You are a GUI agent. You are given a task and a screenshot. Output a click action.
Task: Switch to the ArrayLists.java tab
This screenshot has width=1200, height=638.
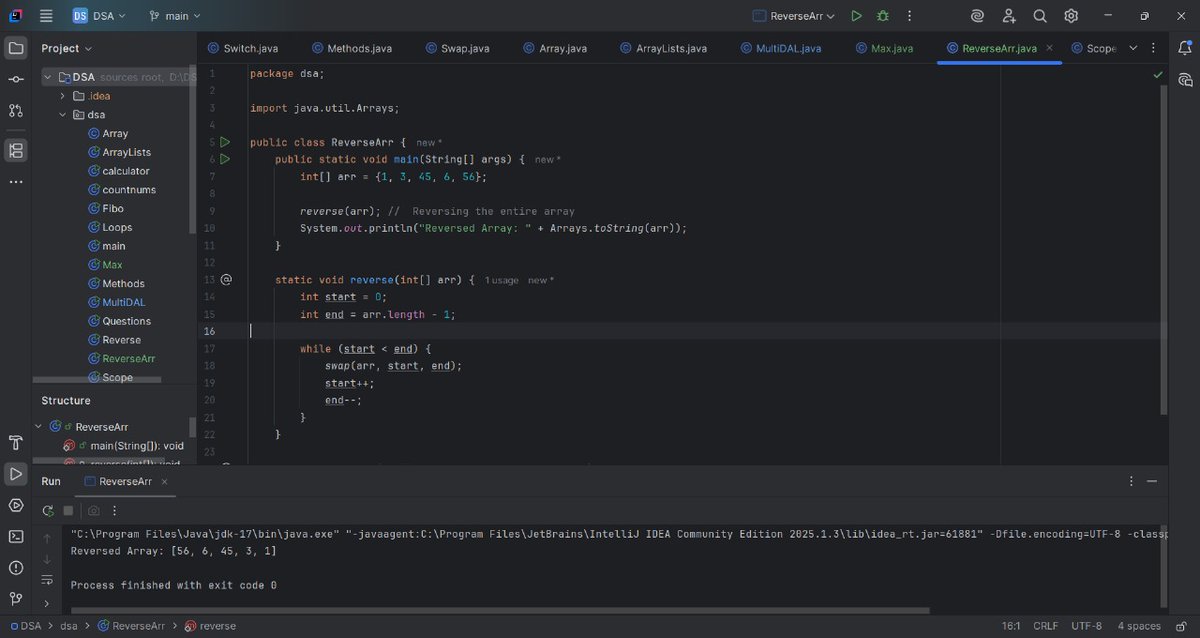pos(663,48)
